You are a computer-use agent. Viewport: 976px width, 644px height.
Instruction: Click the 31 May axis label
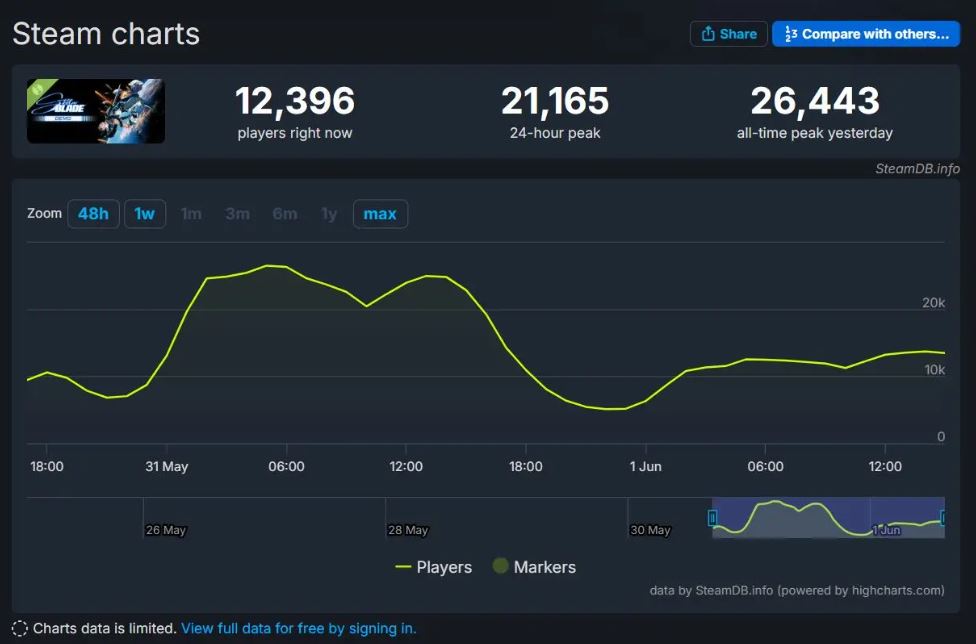point(167,466)
